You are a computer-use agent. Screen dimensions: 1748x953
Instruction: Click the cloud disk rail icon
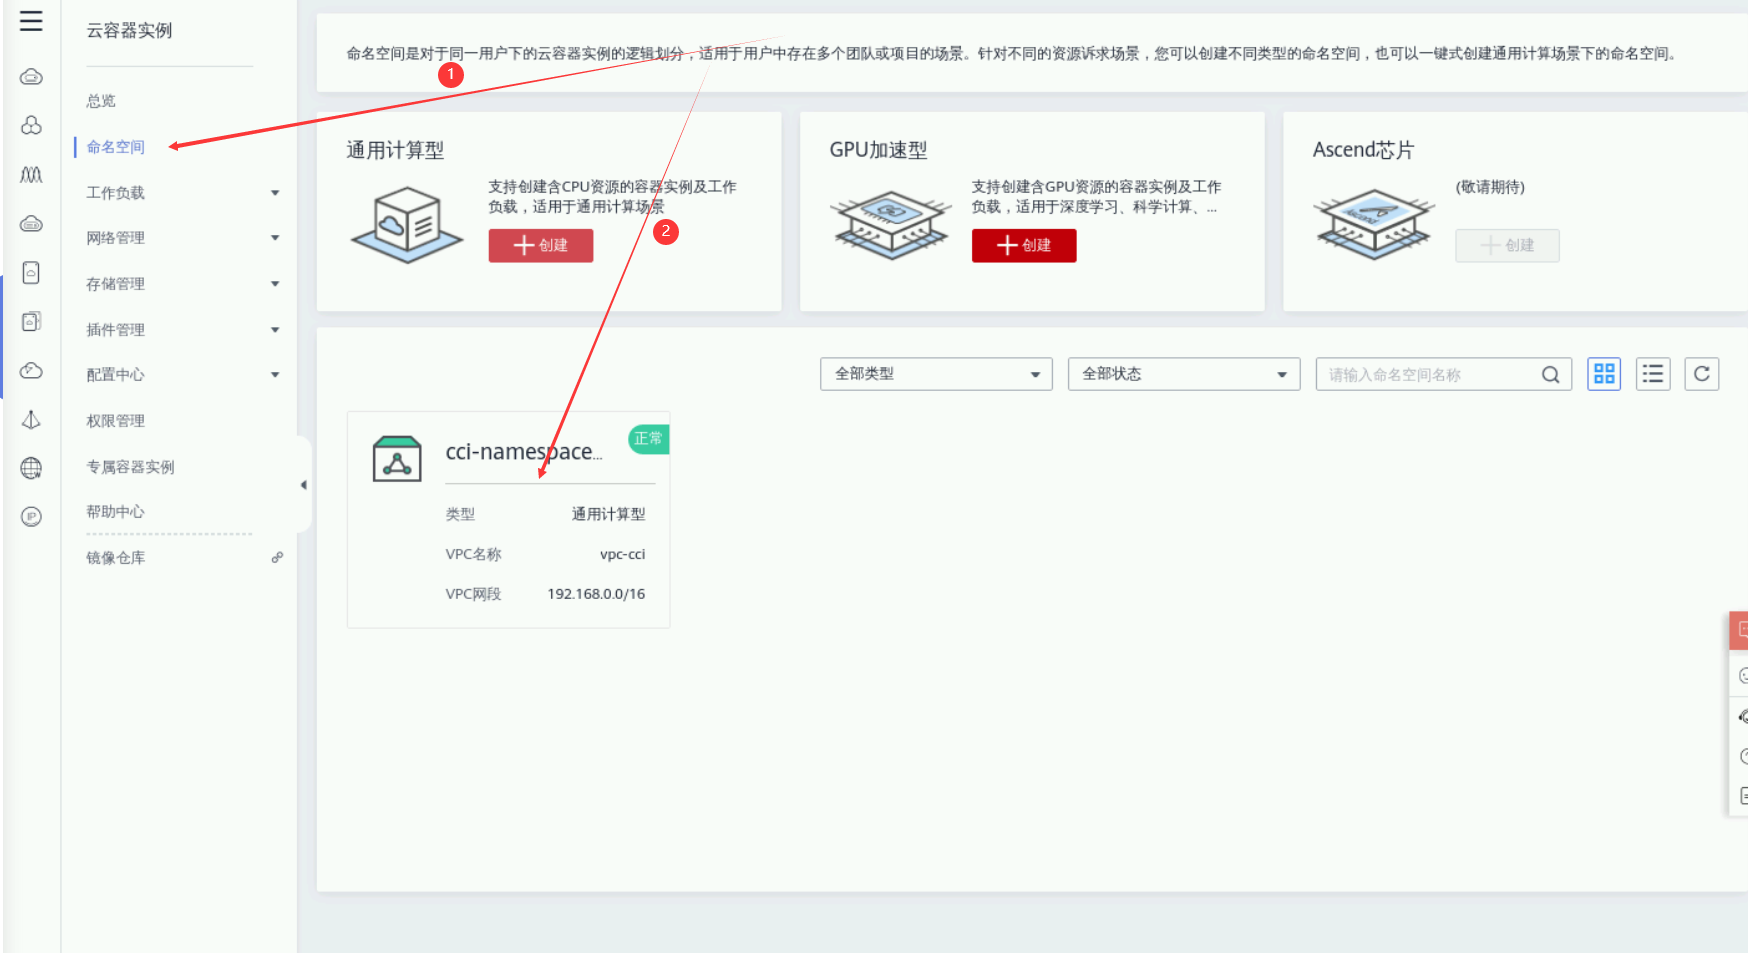[x=31, y=224]
